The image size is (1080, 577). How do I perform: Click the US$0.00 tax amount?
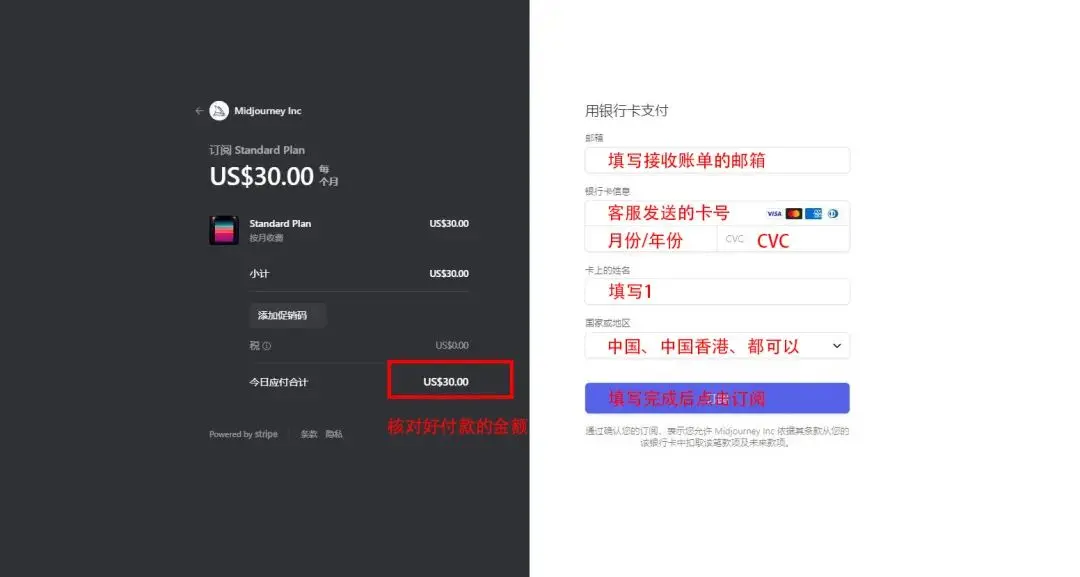coord(452,346)
